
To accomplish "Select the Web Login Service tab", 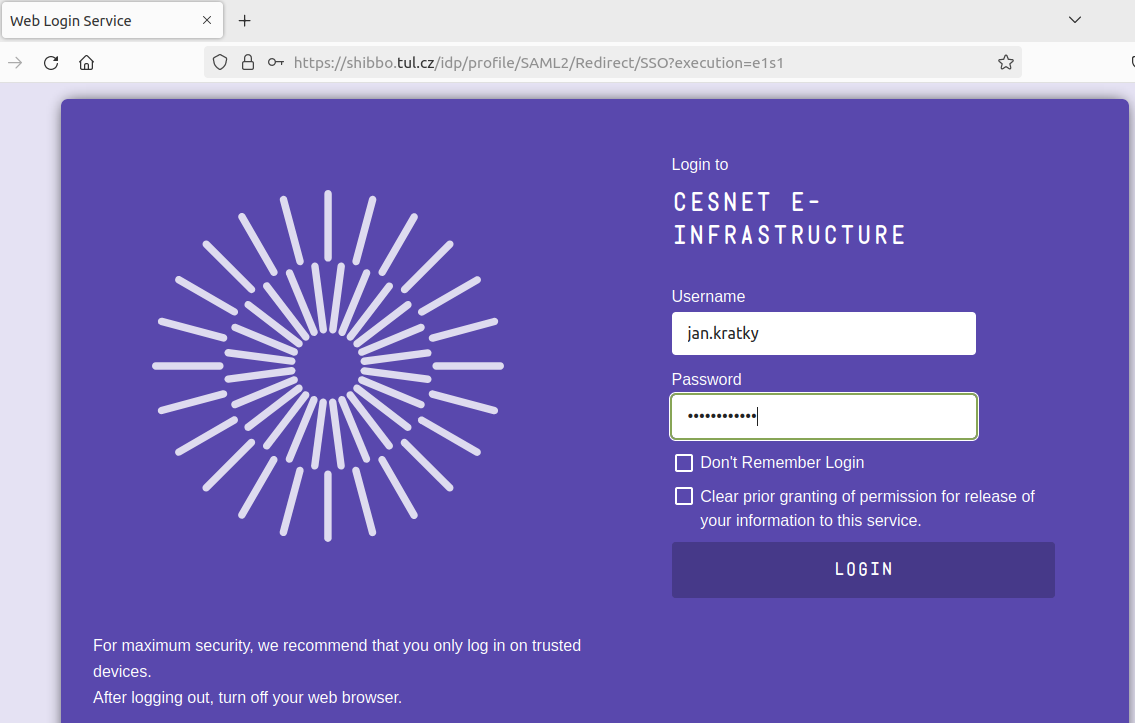I will point(112,20).
